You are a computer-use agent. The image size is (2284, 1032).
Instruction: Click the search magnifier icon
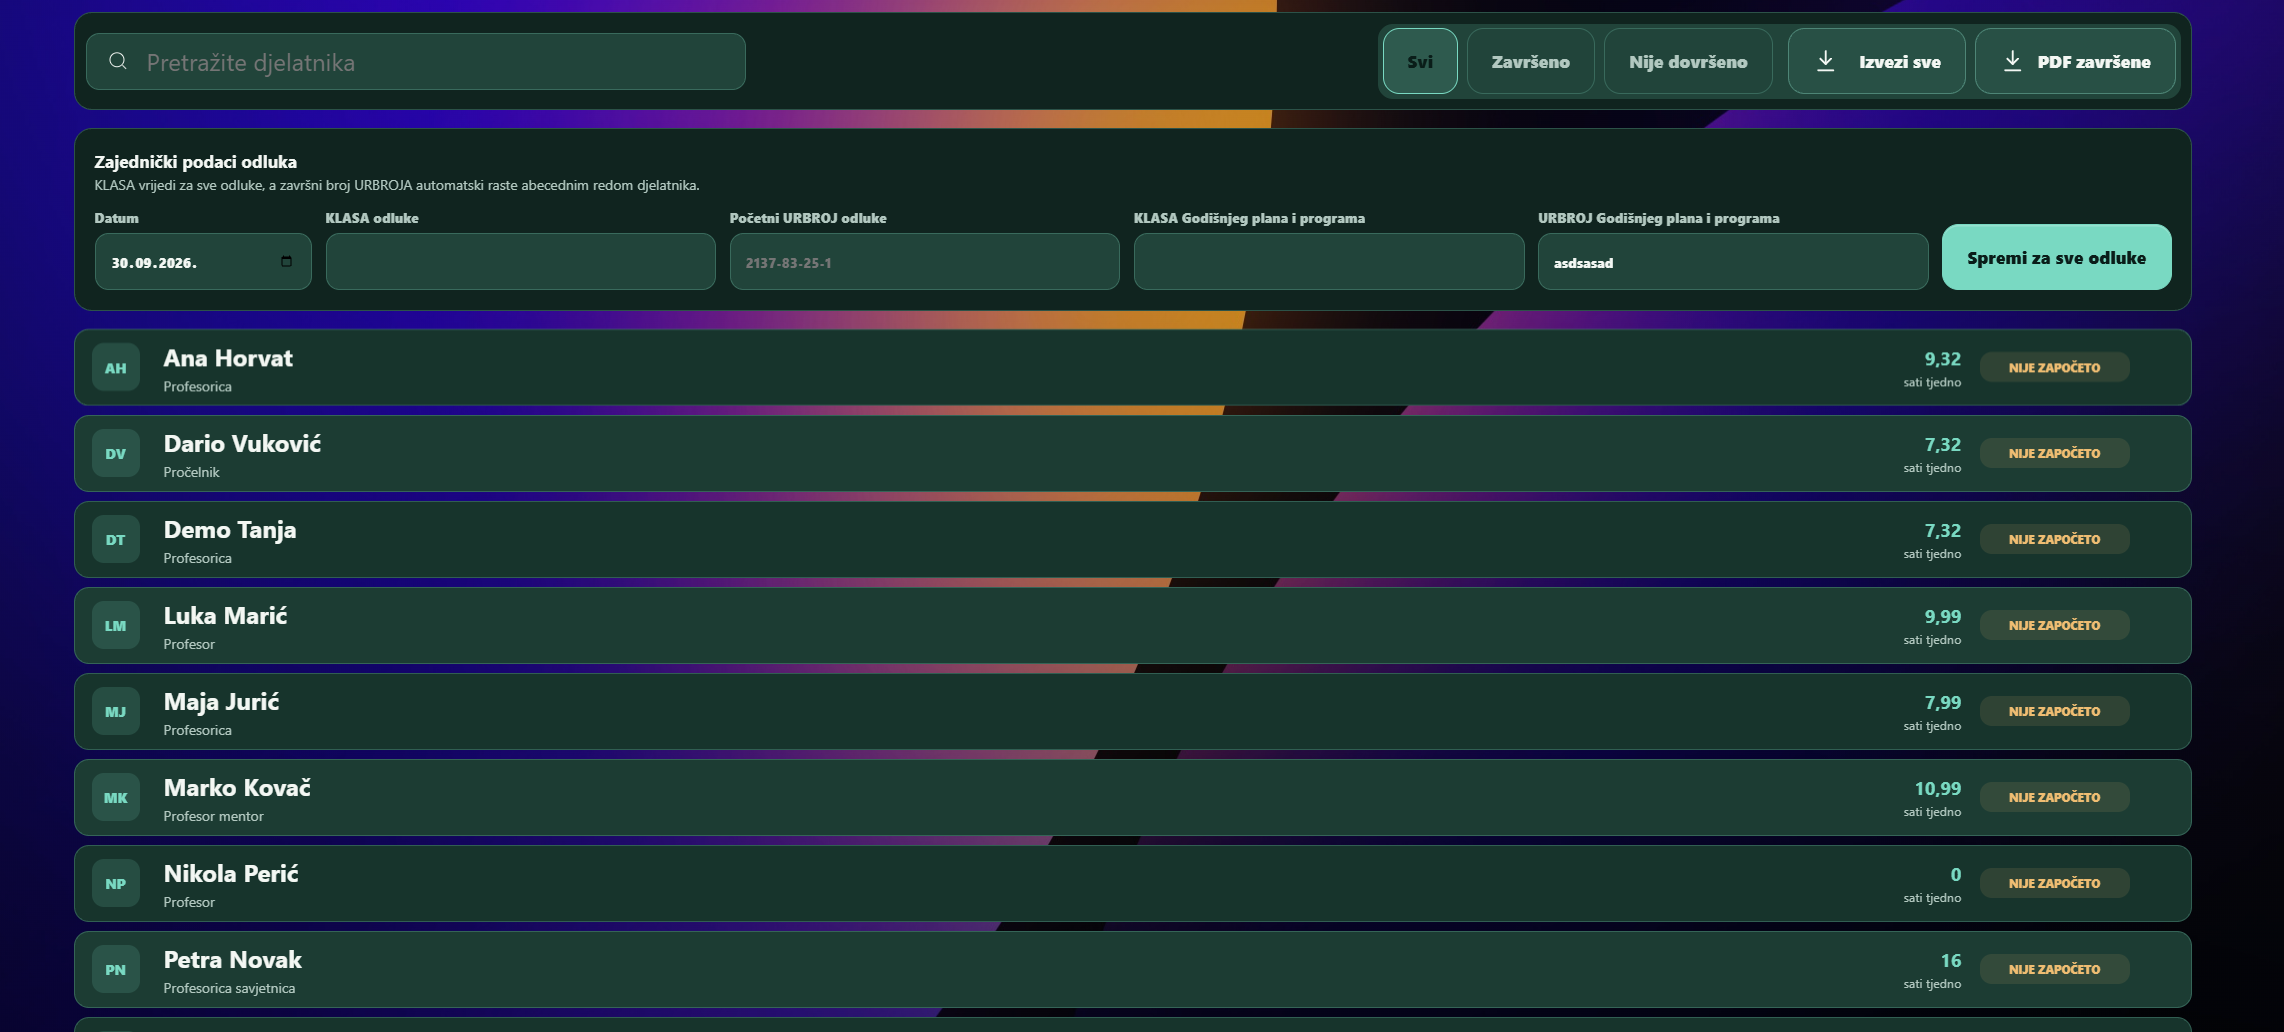(x=118, y=61)
